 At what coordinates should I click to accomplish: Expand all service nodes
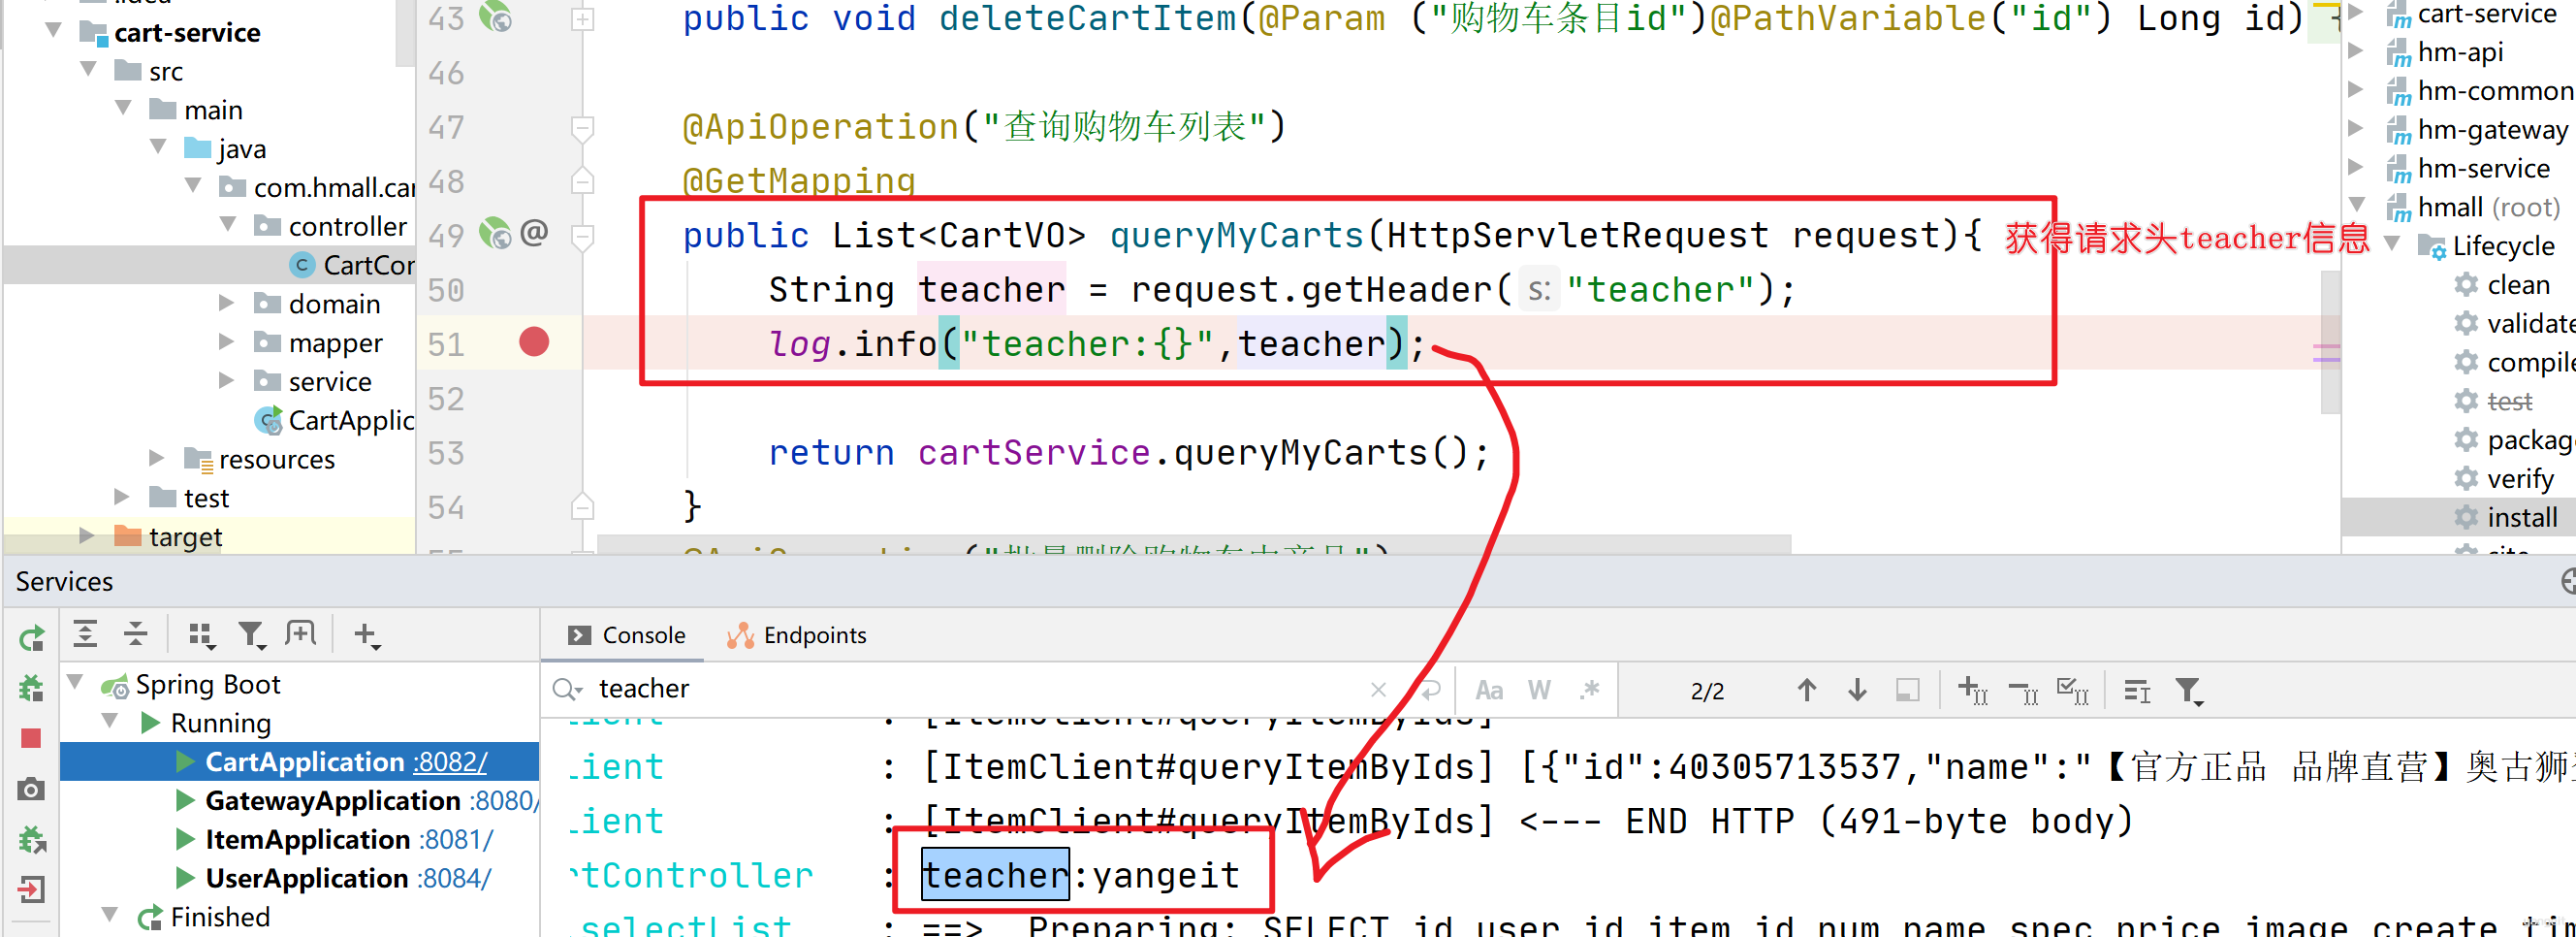(86, 633)
